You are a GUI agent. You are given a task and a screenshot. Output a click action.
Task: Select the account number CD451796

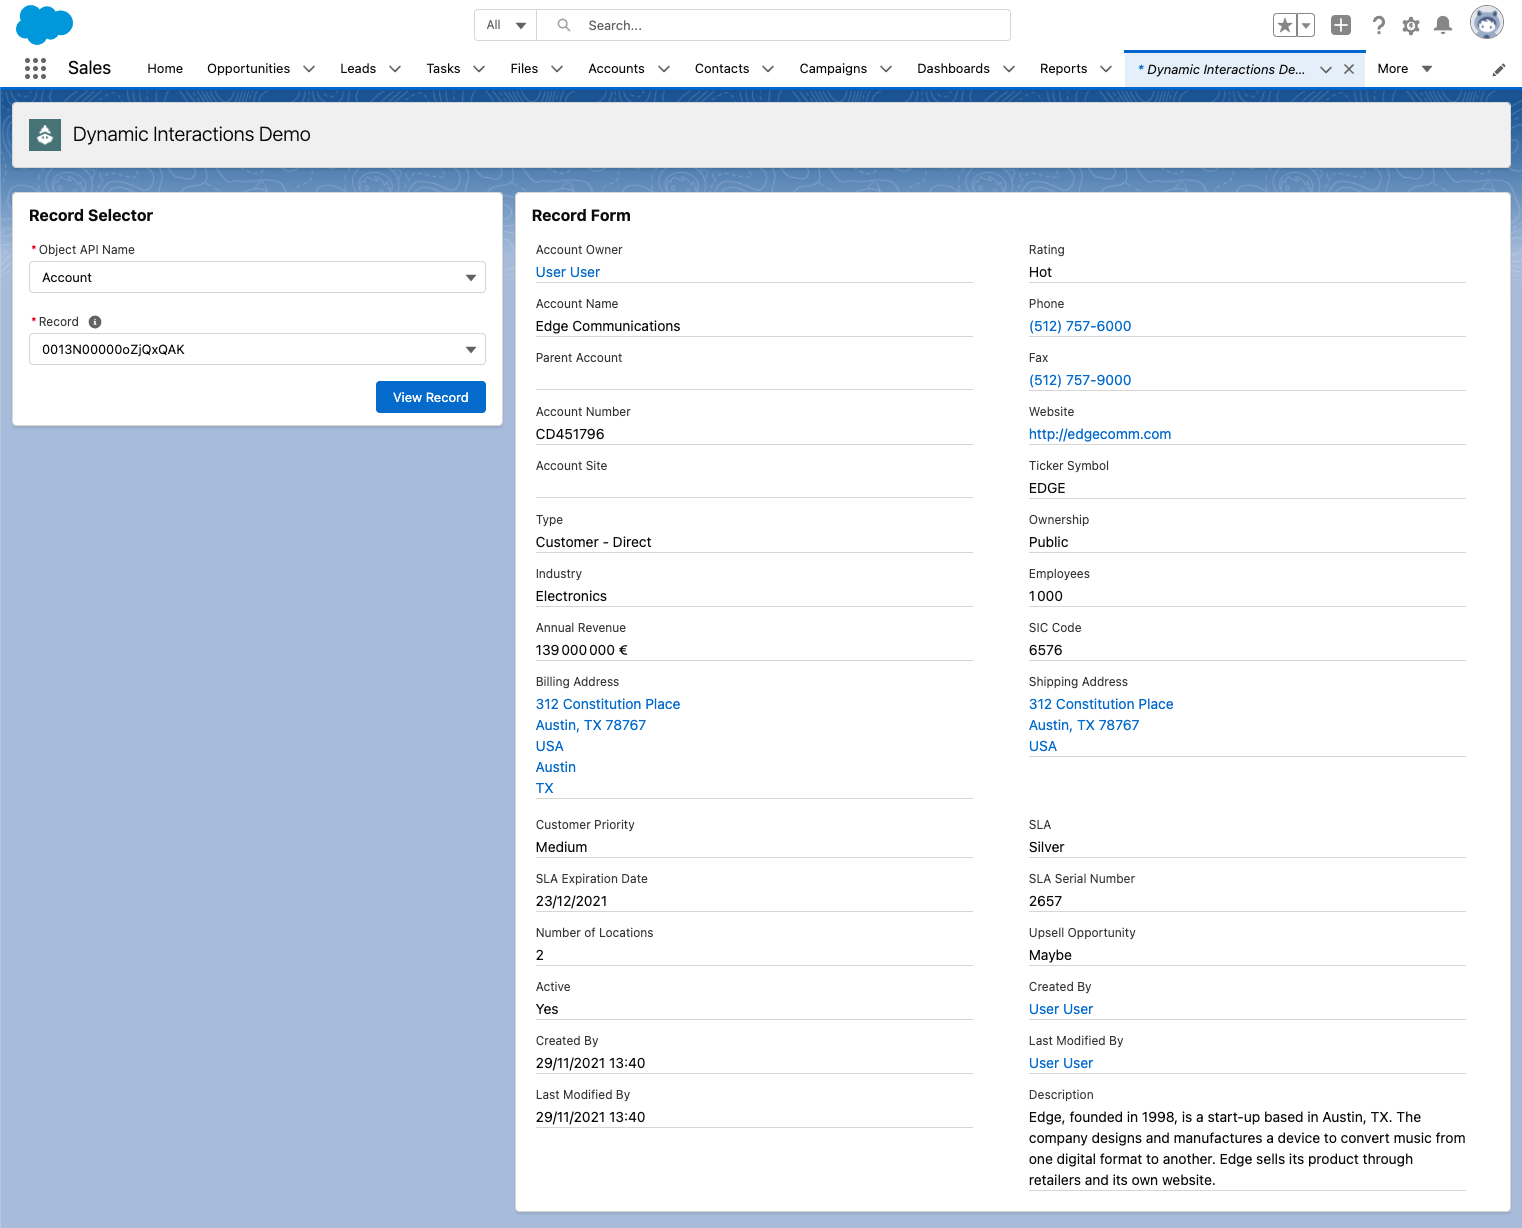coord(570,434)
